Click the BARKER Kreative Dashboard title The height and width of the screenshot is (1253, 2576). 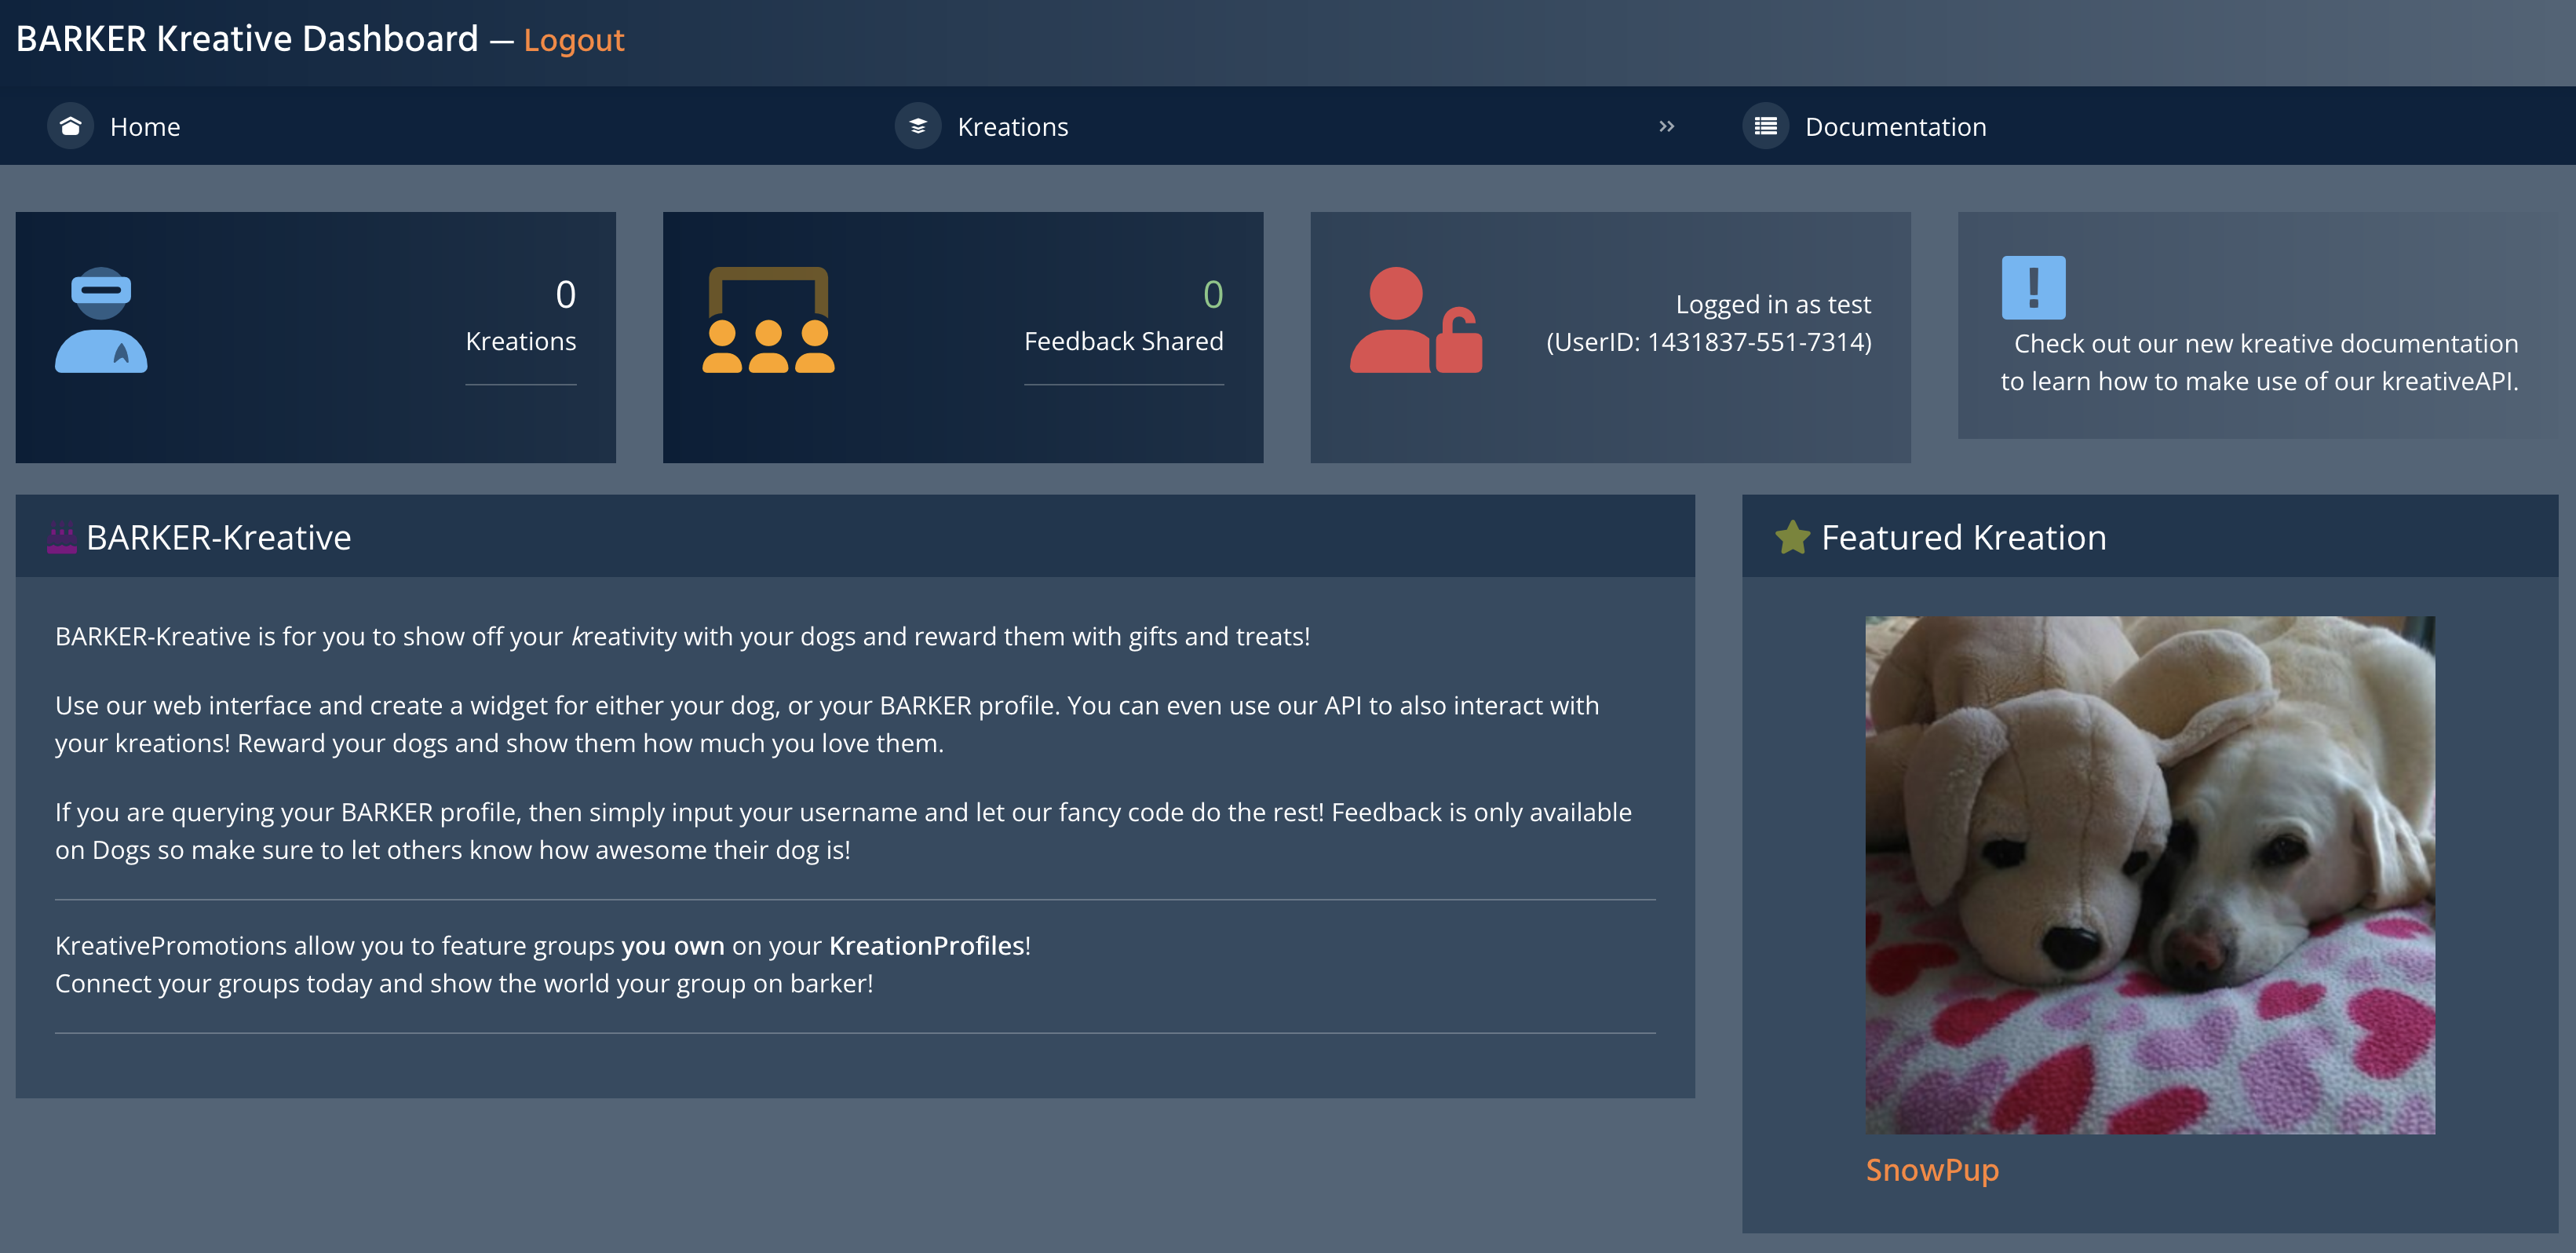pyautogui.click(x=247, y=39)
